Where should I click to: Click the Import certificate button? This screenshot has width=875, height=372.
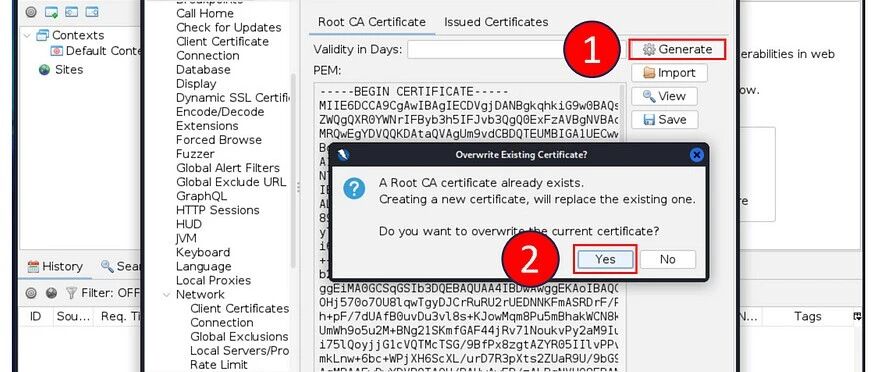[669, 73]
